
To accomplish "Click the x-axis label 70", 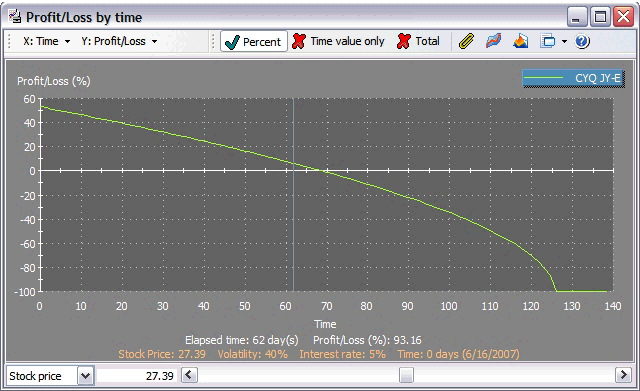I will pos(326,306).
